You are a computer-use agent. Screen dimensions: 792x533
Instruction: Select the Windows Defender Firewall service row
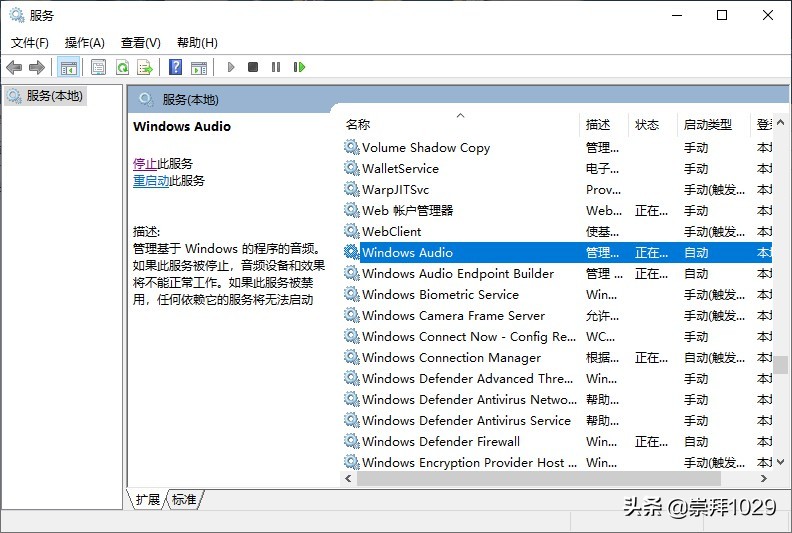coord(441,441)
